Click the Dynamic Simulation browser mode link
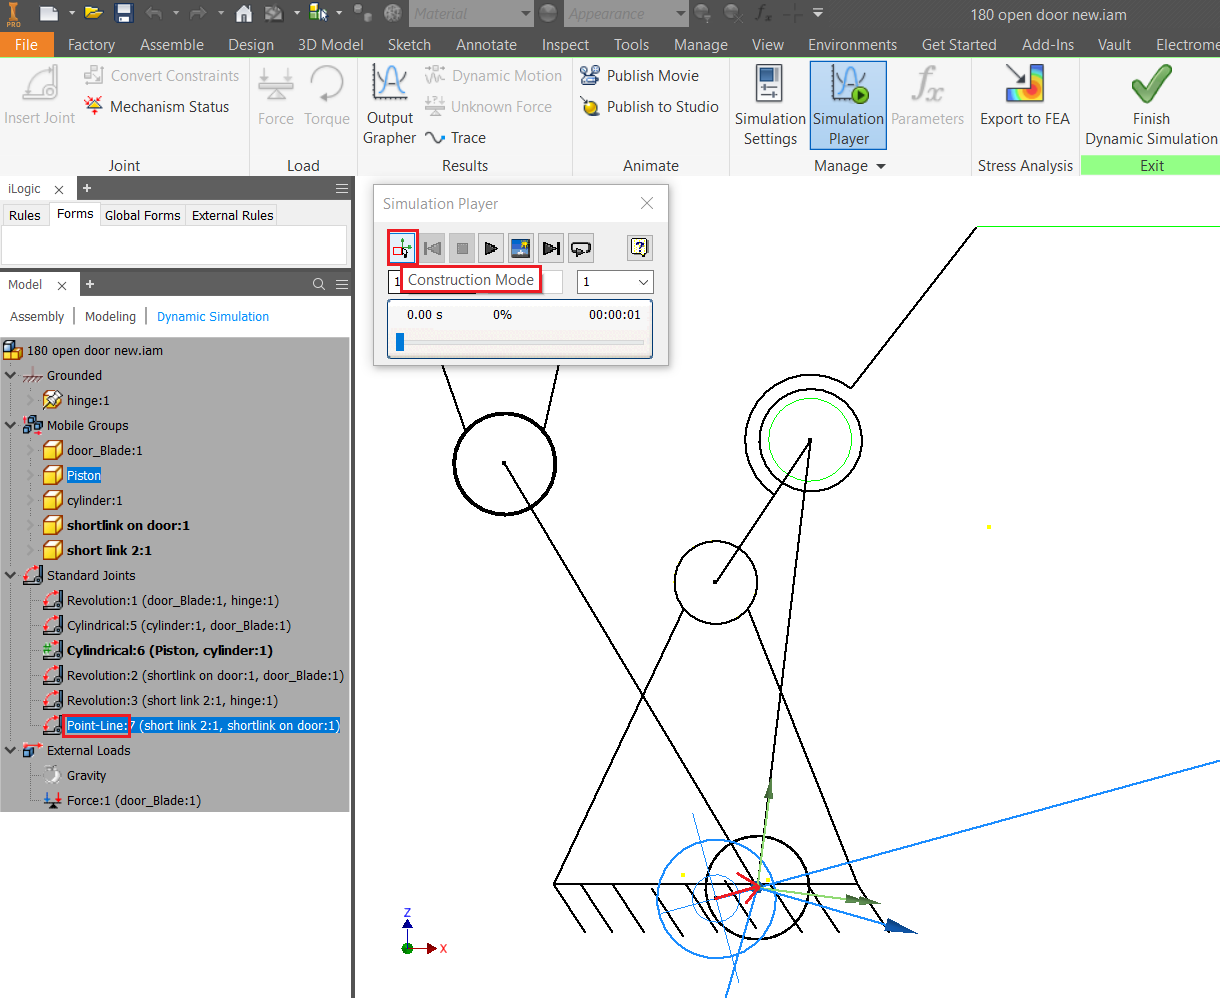The image size is (1220, 998). (x=212, y=316)
